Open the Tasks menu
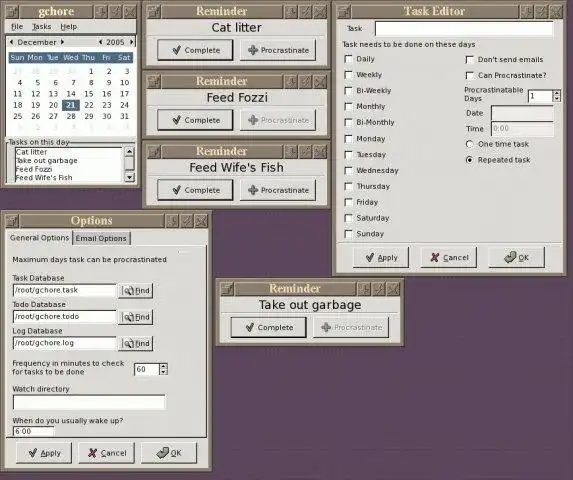The width and height of the screenshot is (573, 480). [x=42, y=27]
